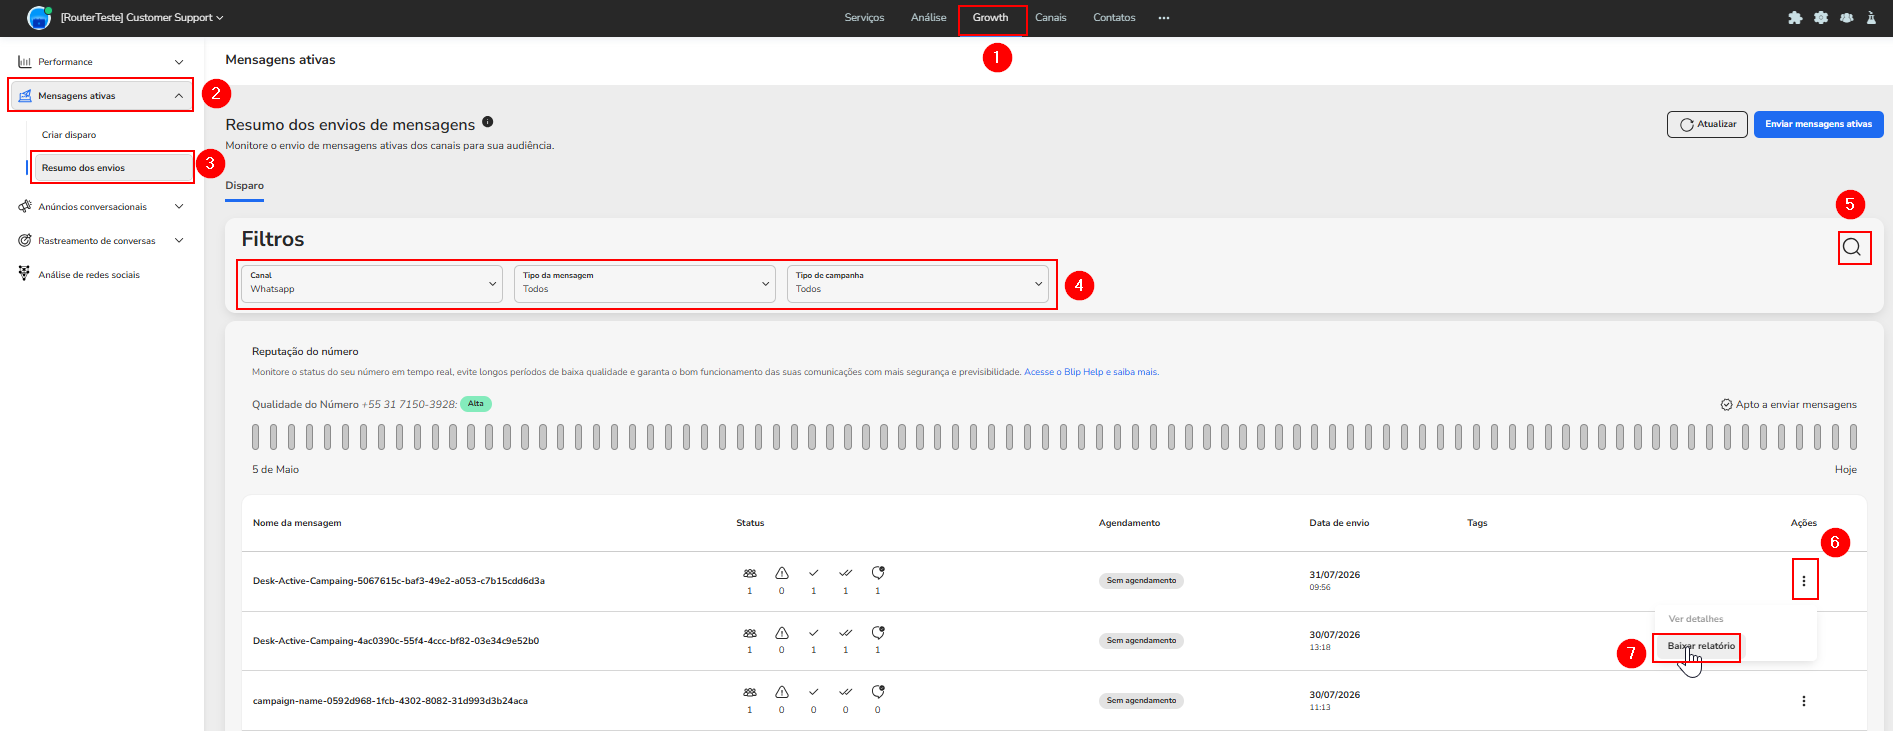The height and width of the screenshot is (731, 1893).
Task: Click the Apto a enviar mensagens status
Action: click(x=1788, y=405)
